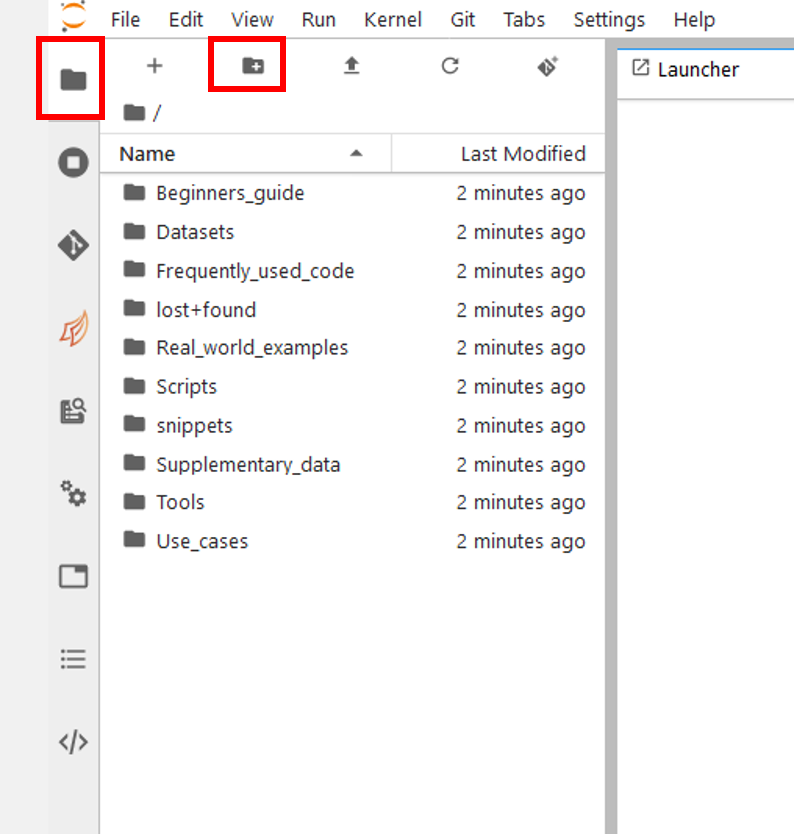Open the Kernel menu
Viewport: 794px width, 834px height.
click(393, 20)
